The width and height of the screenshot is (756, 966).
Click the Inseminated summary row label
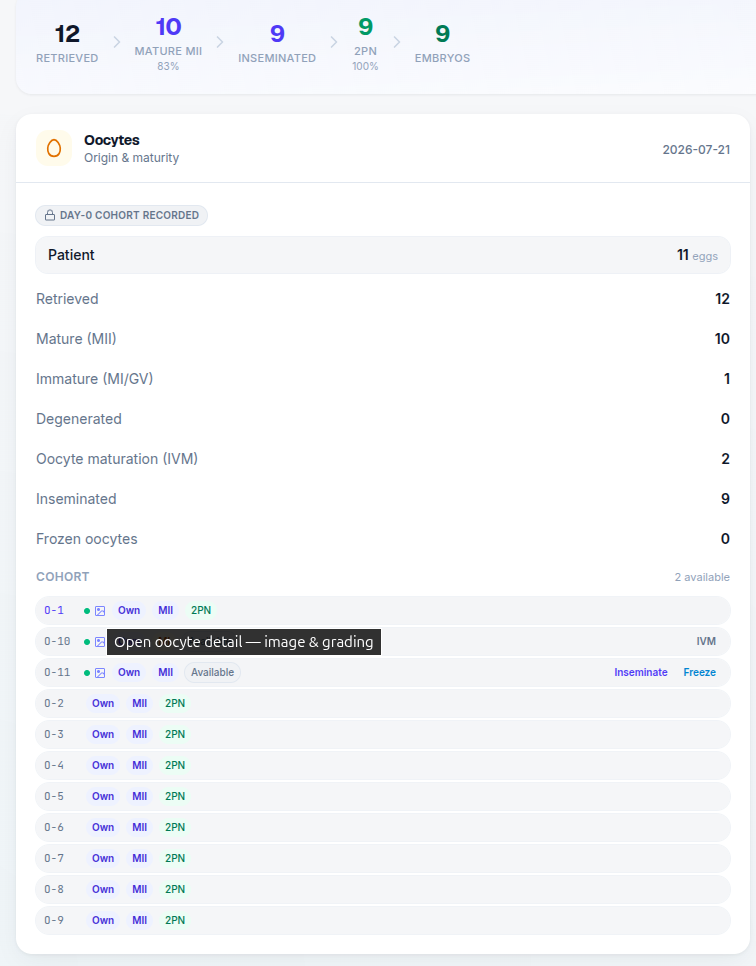[76, 499]
